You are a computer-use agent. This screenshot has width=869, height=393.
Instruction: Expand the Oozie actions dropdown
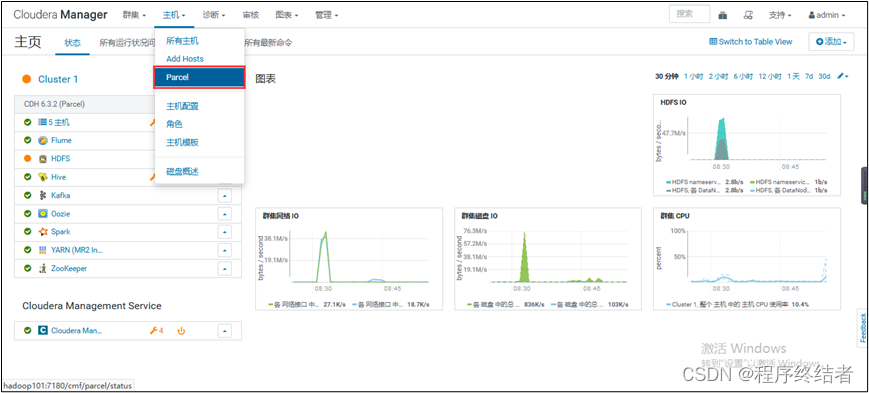(x=224, y=214)
